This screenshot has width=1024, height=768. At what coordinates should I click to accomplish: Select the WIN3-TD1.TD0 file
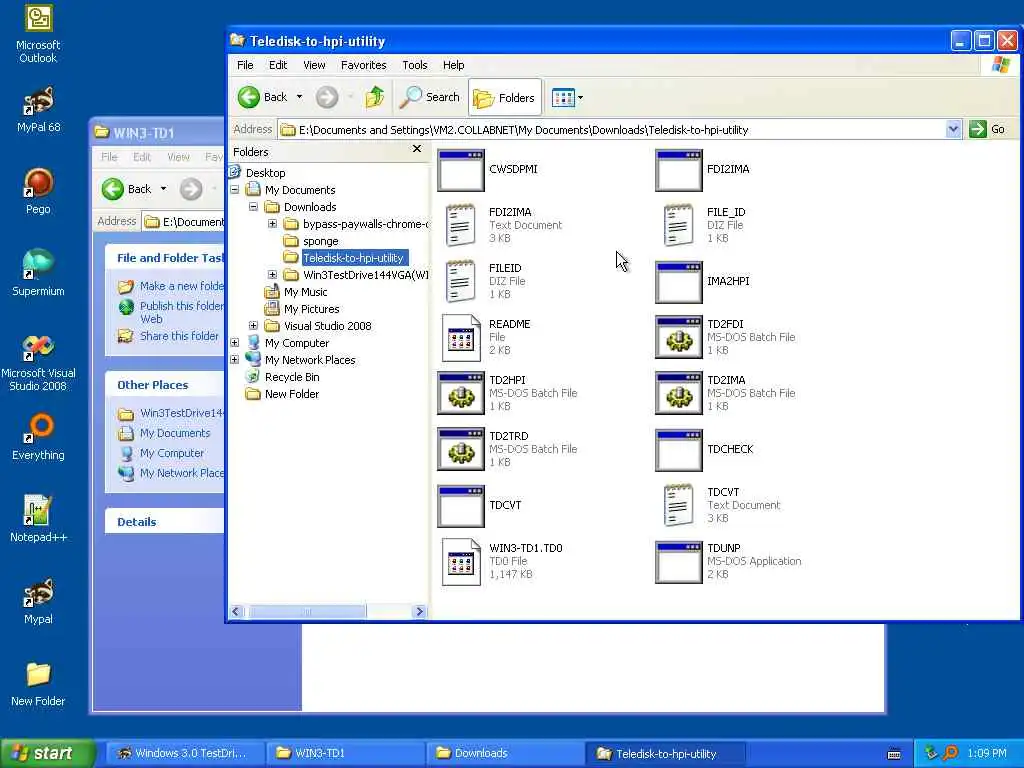502,562
